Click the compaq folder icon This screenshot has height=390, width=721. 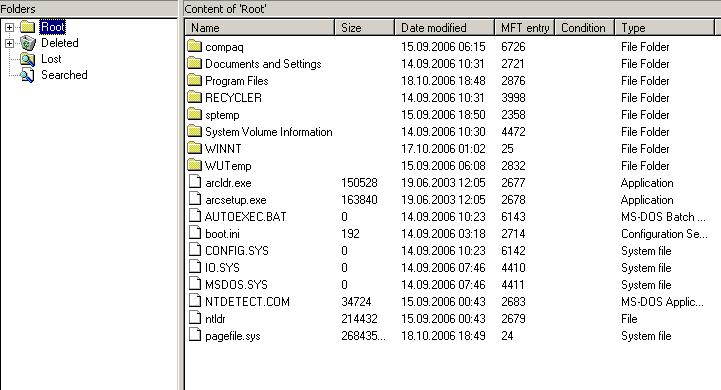195,46
